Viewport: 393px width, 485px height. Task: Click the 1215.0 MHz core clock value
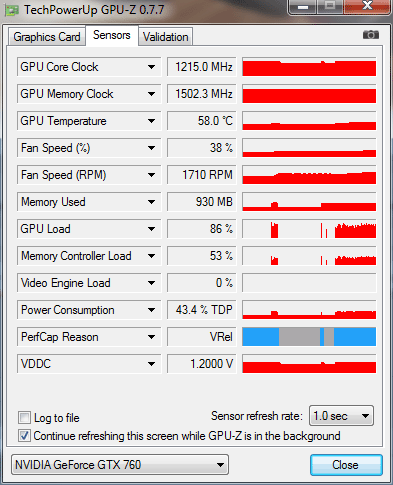(x=202, y=67)
